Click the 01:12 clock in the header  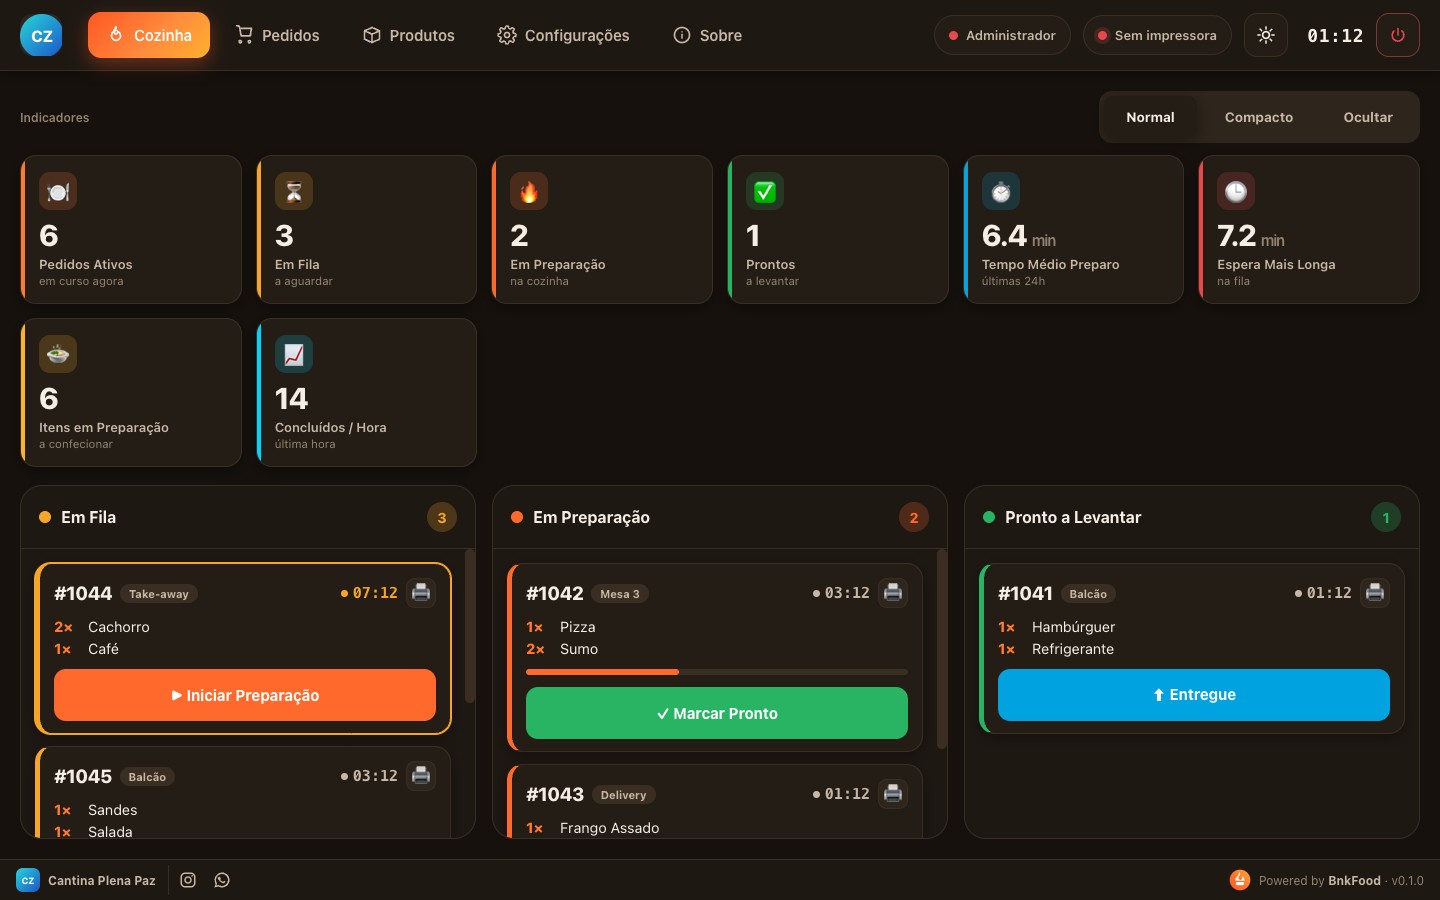[x=1335, y=35]
